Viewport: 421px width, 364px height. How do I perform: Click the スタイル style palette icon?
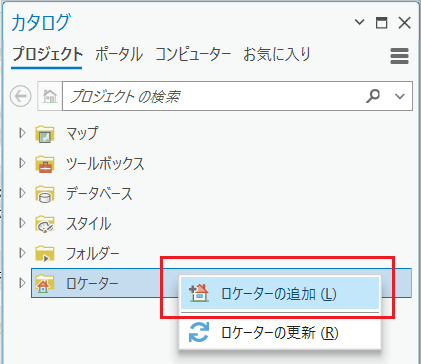45,224
